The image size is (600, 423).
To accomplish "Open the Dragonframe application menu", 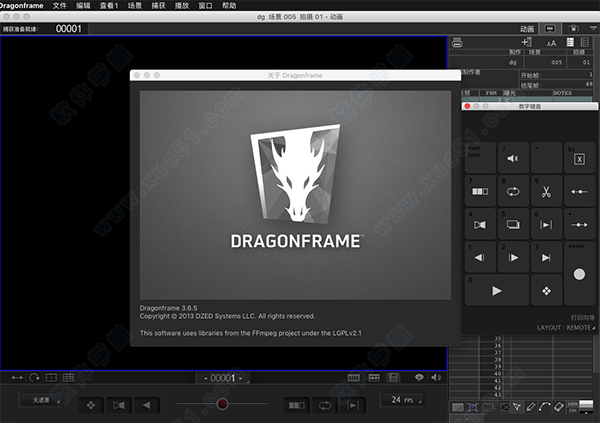I will pyautogui.click(x=21, y=5).
